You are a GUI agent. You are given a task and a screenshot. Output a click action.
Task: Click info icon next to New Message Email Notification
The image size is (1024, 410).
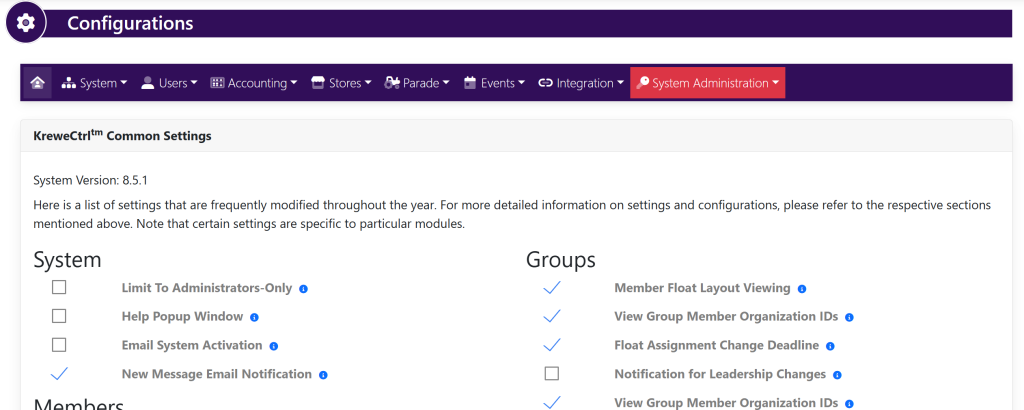click(x=323, y=375)
